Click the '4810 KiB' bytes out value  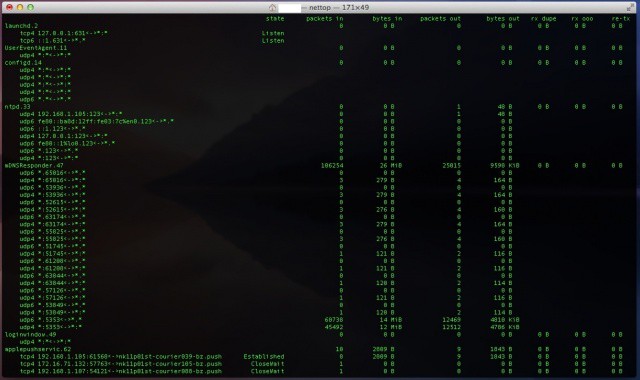[x=505, y=320]
